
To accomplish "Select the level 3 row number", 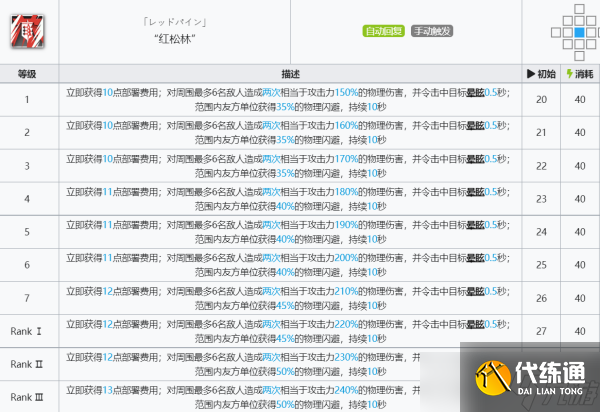I will click(27, 166).
